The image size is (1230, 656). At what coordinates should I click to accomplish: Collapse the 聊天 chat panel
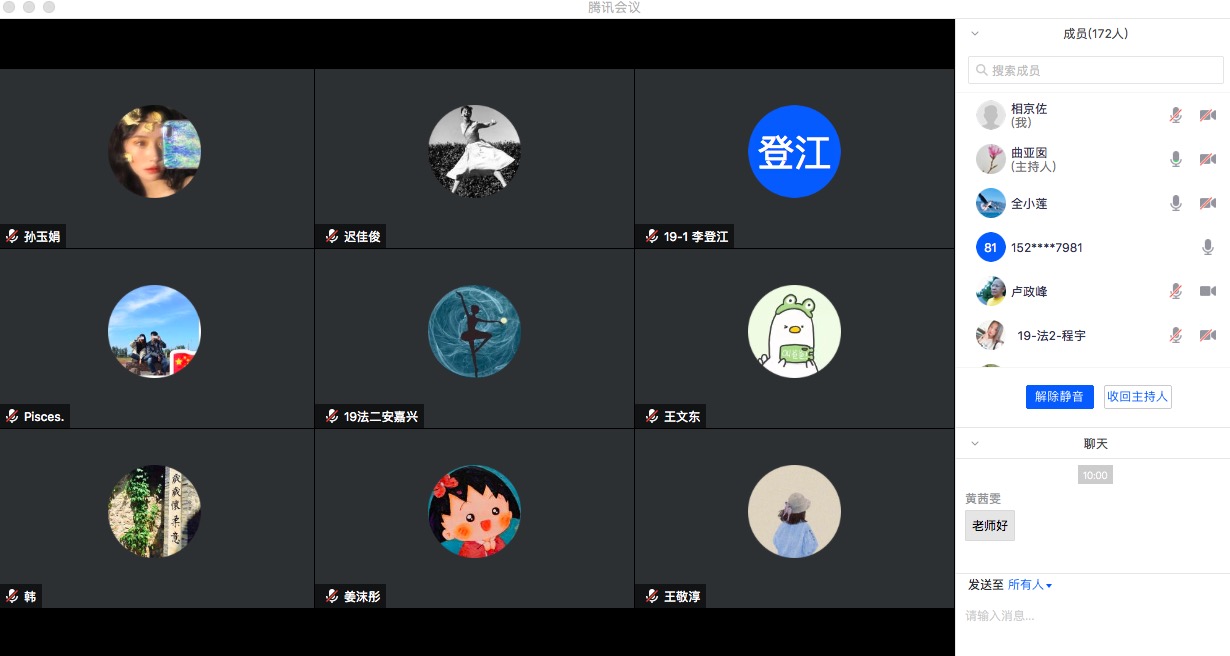975,444
